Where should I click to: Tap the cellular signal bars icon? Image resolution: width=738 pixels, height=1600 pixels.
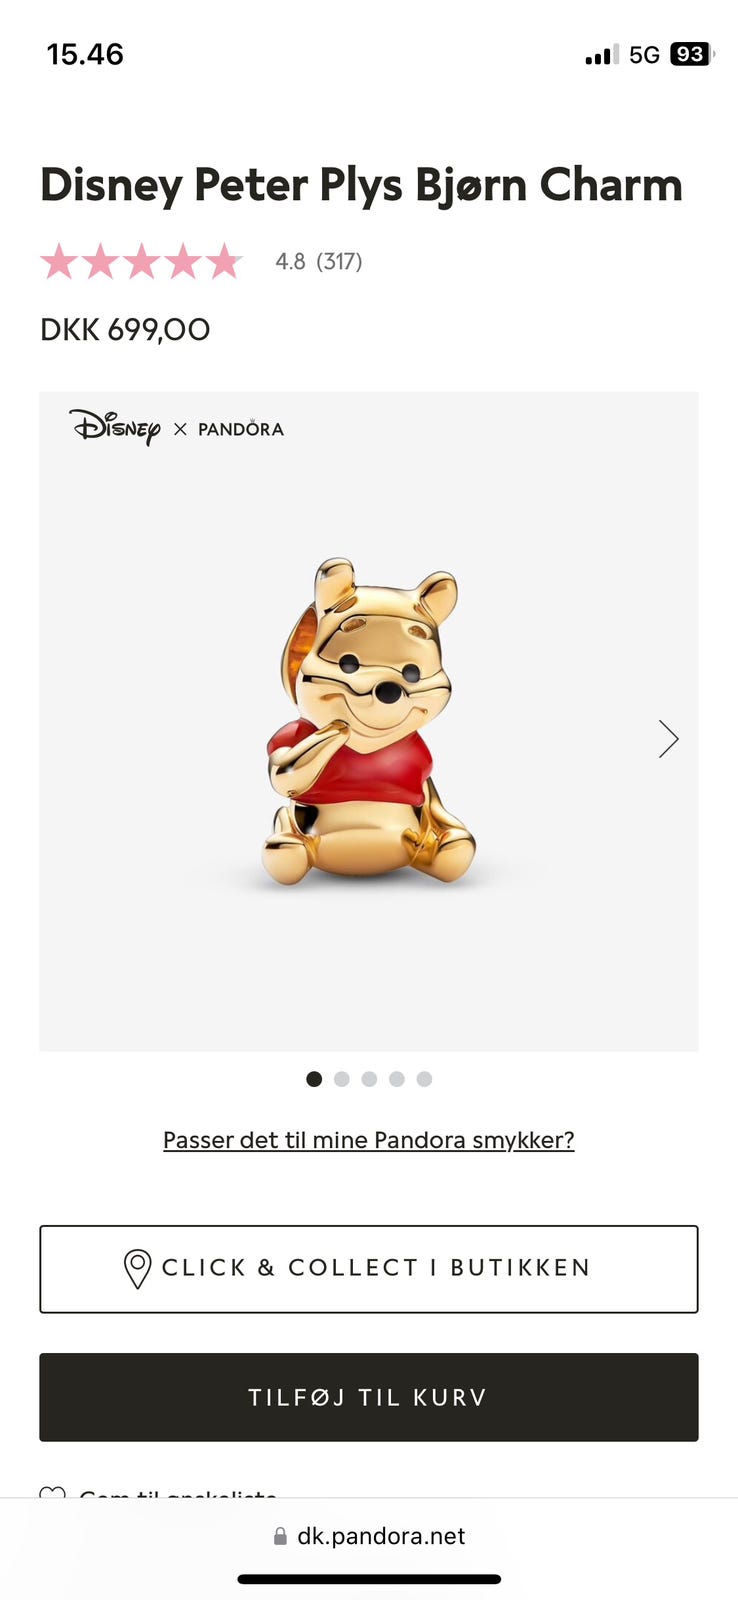tap(602, 55)
